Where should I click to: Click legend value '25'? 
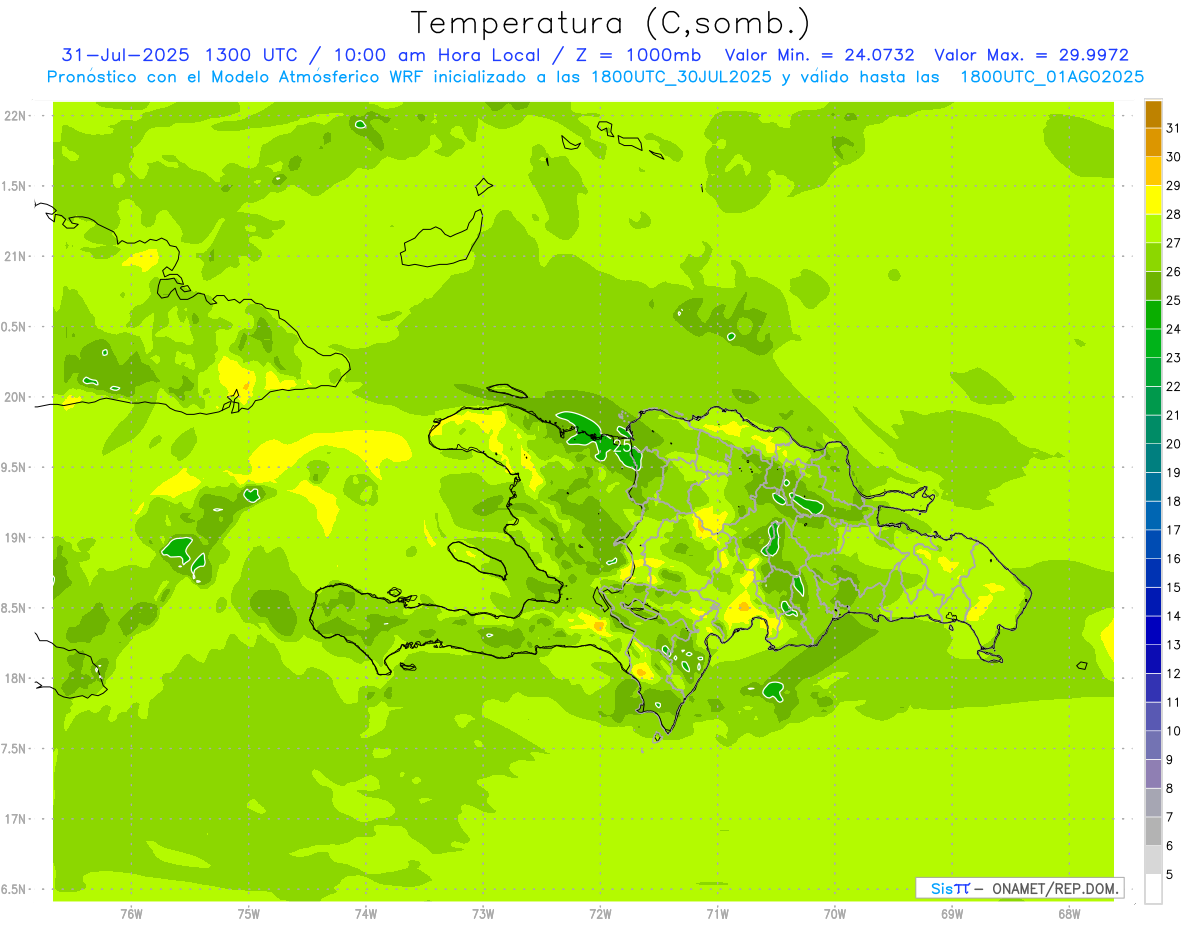(1174, 300)
